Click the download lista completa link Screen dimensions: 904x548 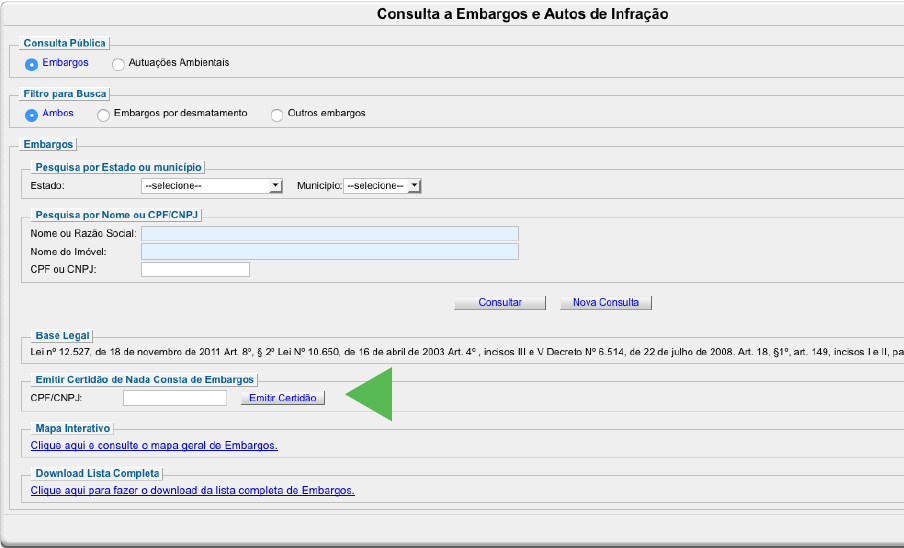pos(193,490)
